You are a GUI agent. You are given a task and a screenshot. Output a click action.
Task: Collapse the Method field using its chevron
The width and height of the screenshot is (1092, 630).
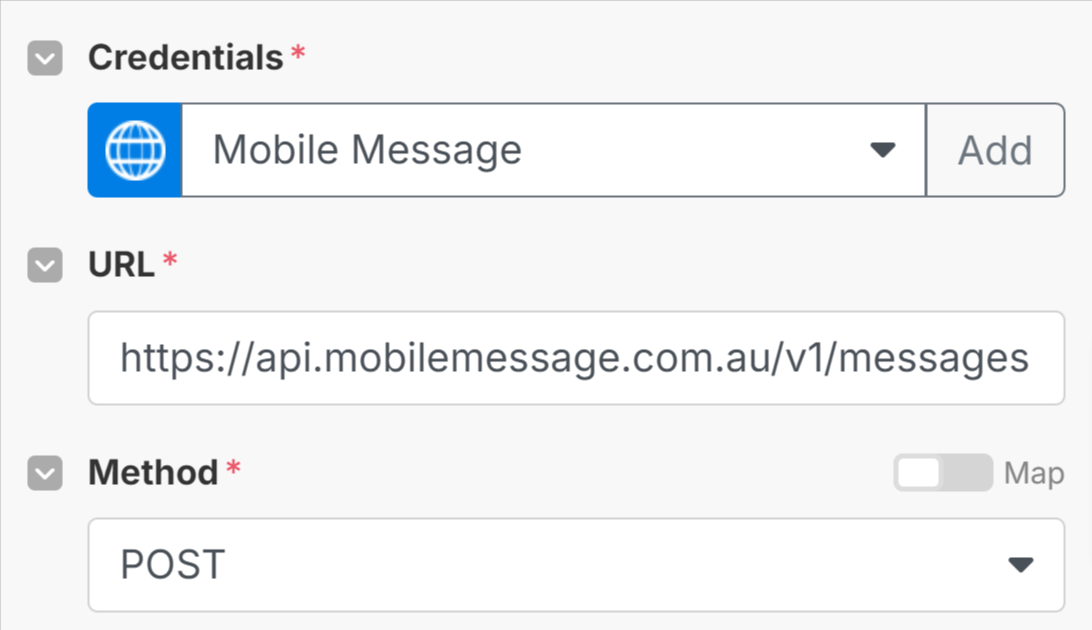(x=45, y=472)
